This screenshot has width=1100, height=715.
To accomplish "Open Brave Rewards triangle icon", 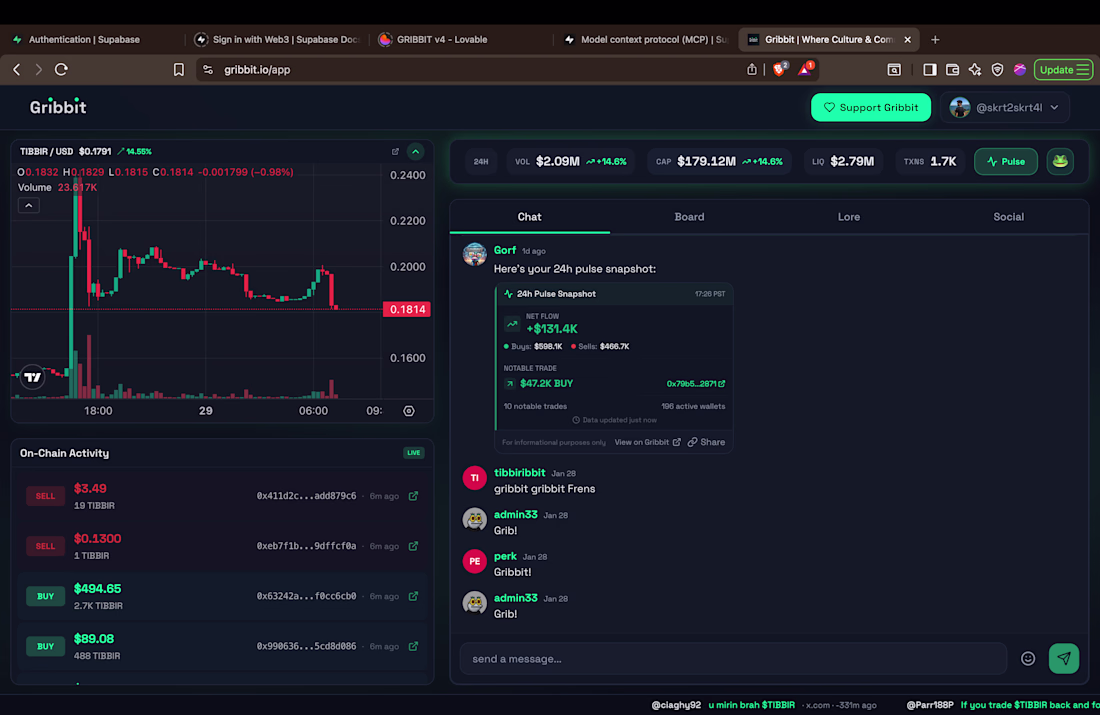I will 805,69.
